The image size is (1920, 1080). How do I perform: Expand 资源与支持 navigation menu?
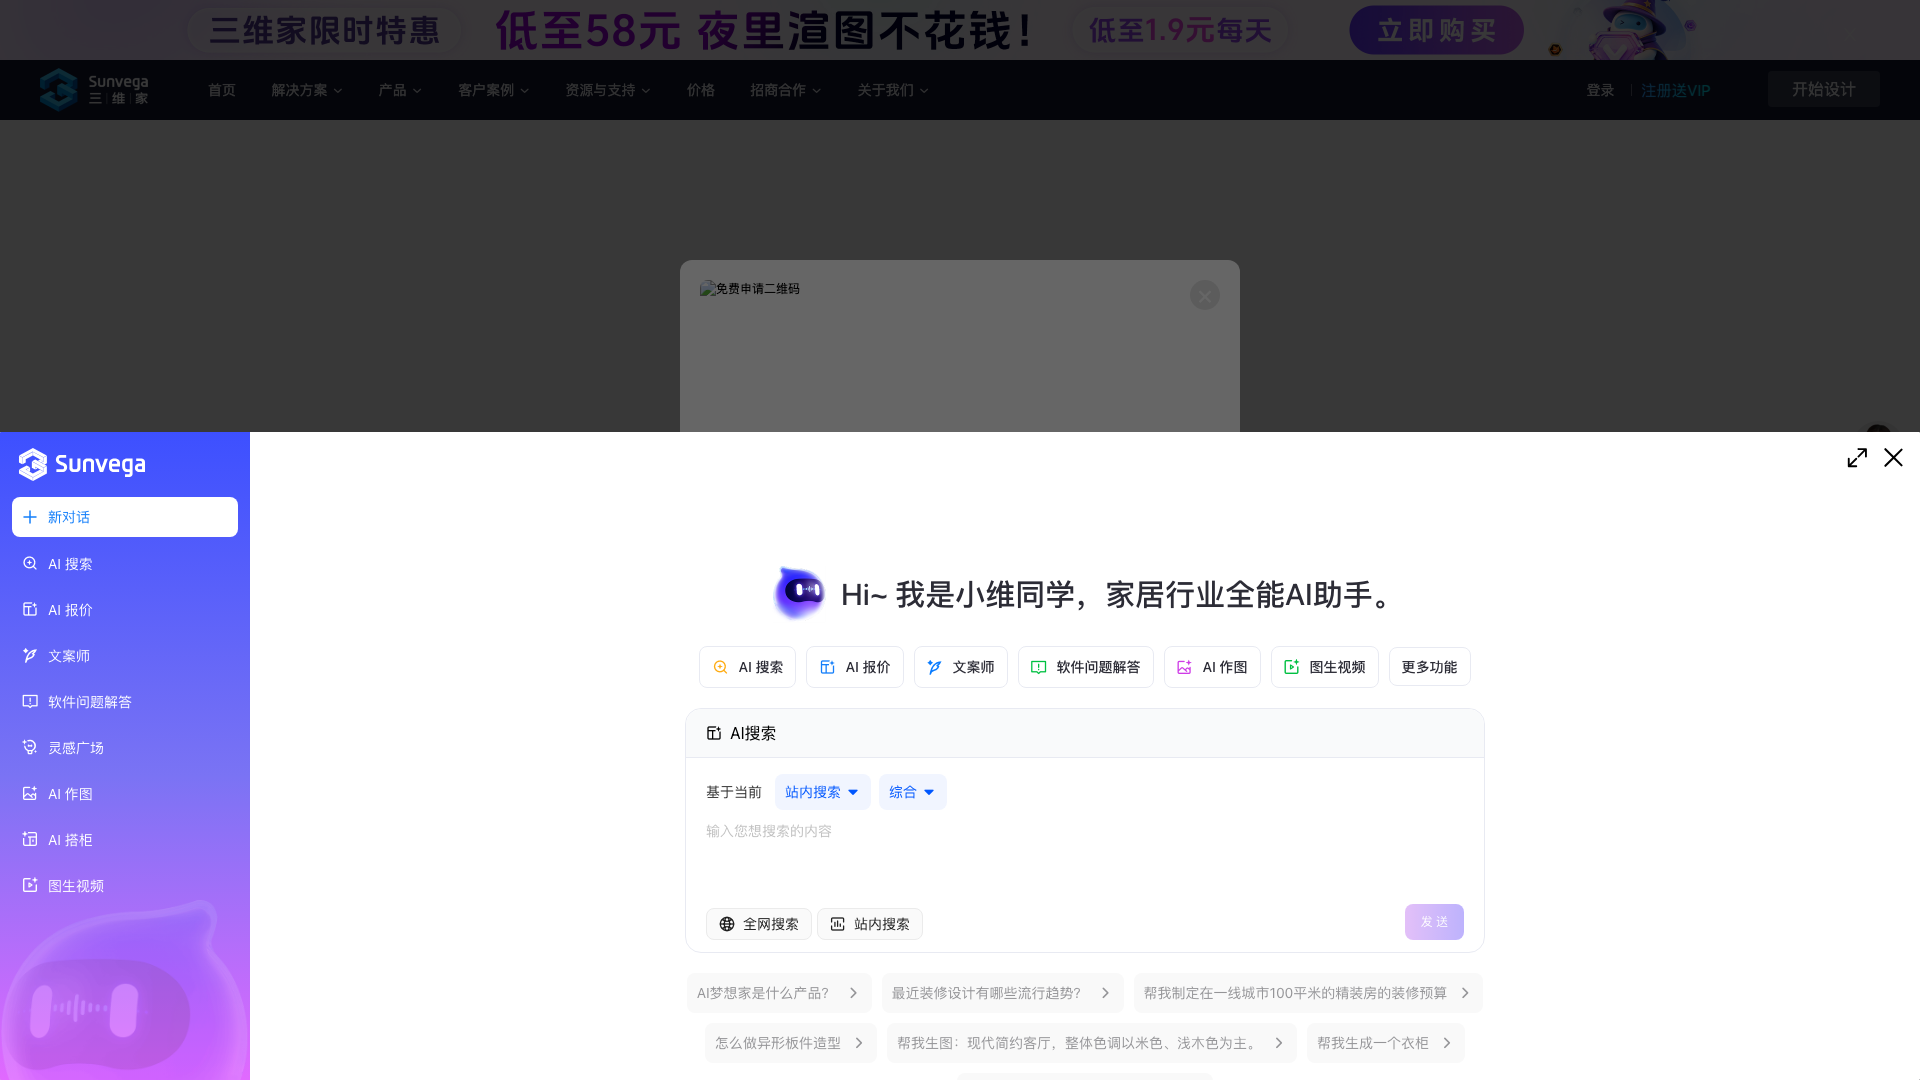pos(608,90)
